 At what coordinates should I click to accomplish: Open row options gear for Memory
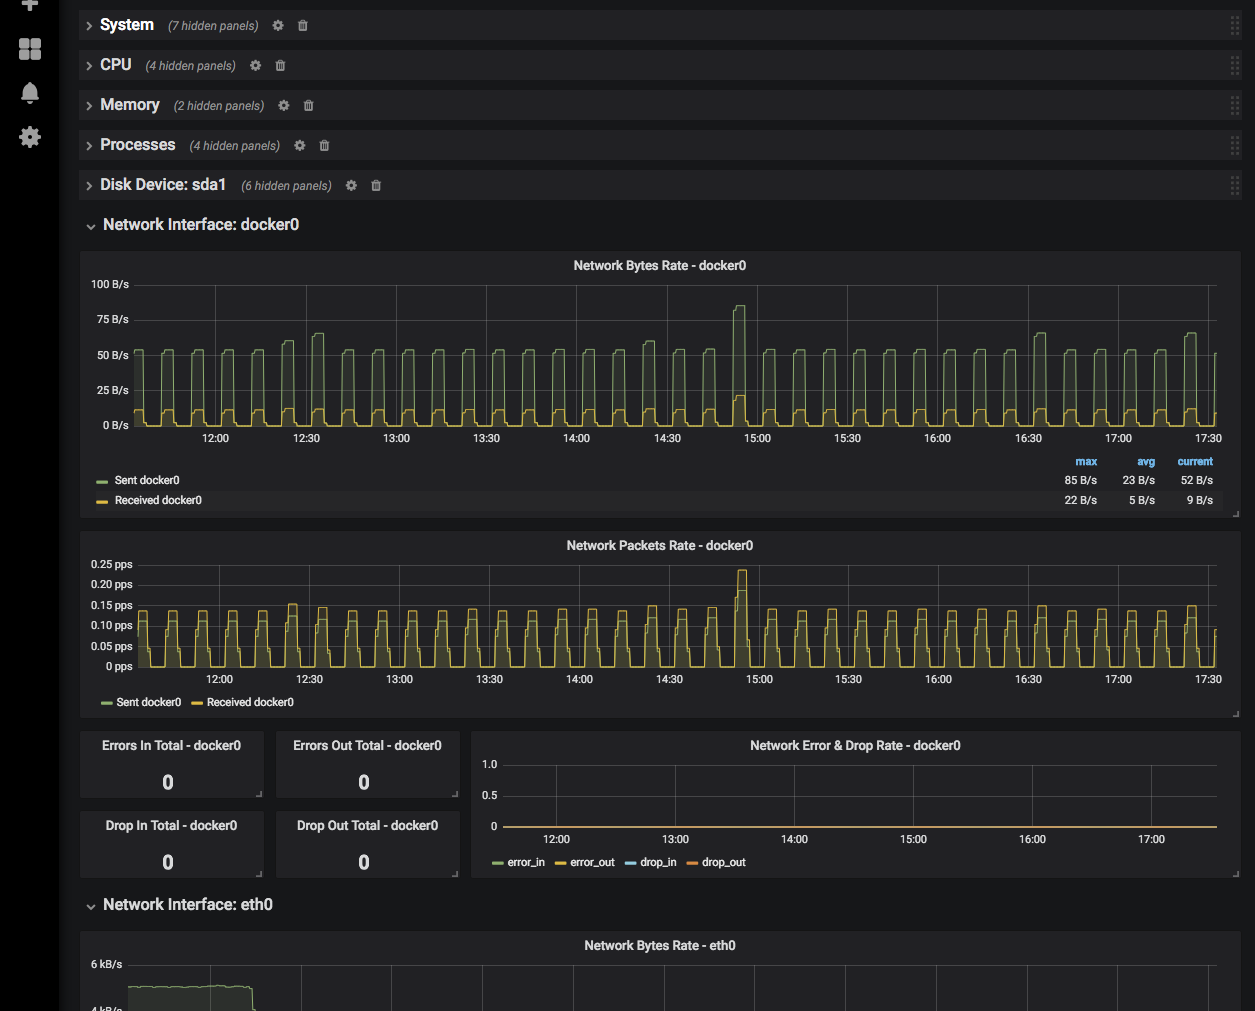(284, 106)
